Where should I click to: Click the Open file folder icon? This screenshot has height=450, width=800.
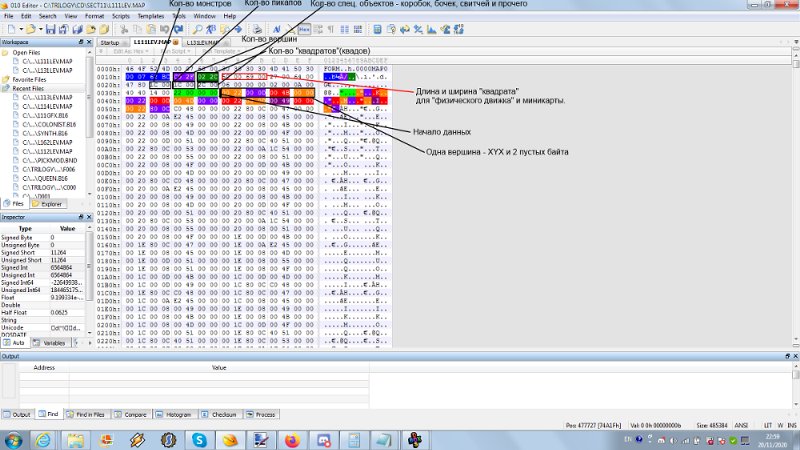point(31,30)
